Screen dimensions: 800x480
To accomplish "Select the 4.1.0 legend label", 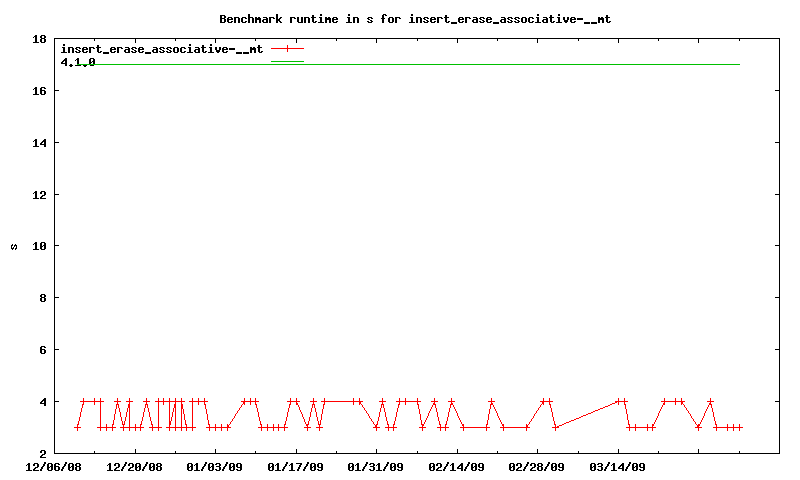I will point(78,61).
